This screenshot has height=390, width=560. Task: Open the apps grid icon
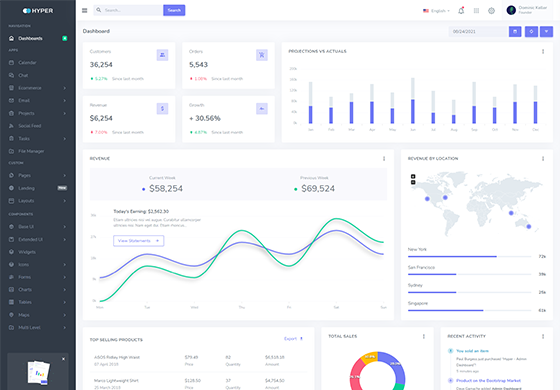476,11
